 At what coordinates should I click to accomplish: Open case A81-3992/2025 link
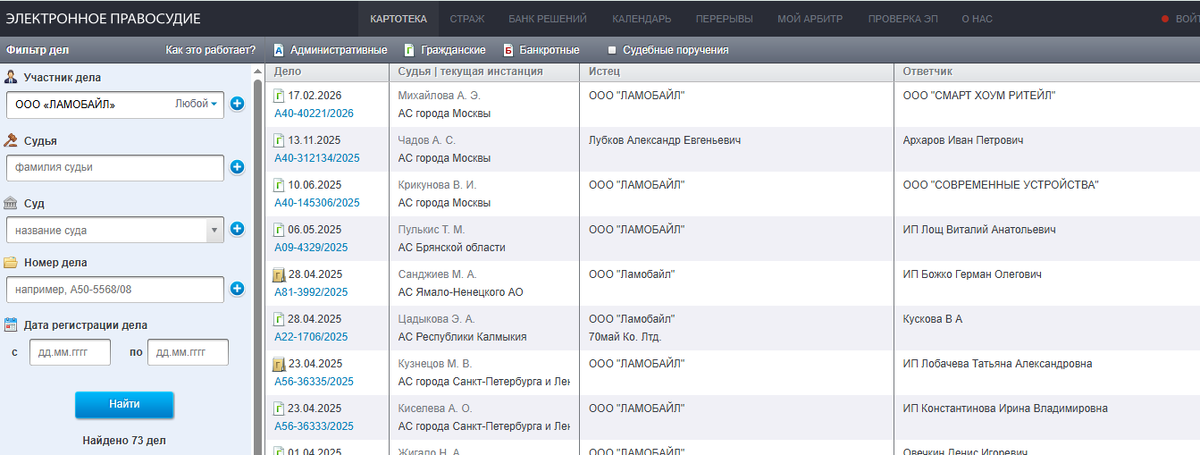[x=311, y=292]
